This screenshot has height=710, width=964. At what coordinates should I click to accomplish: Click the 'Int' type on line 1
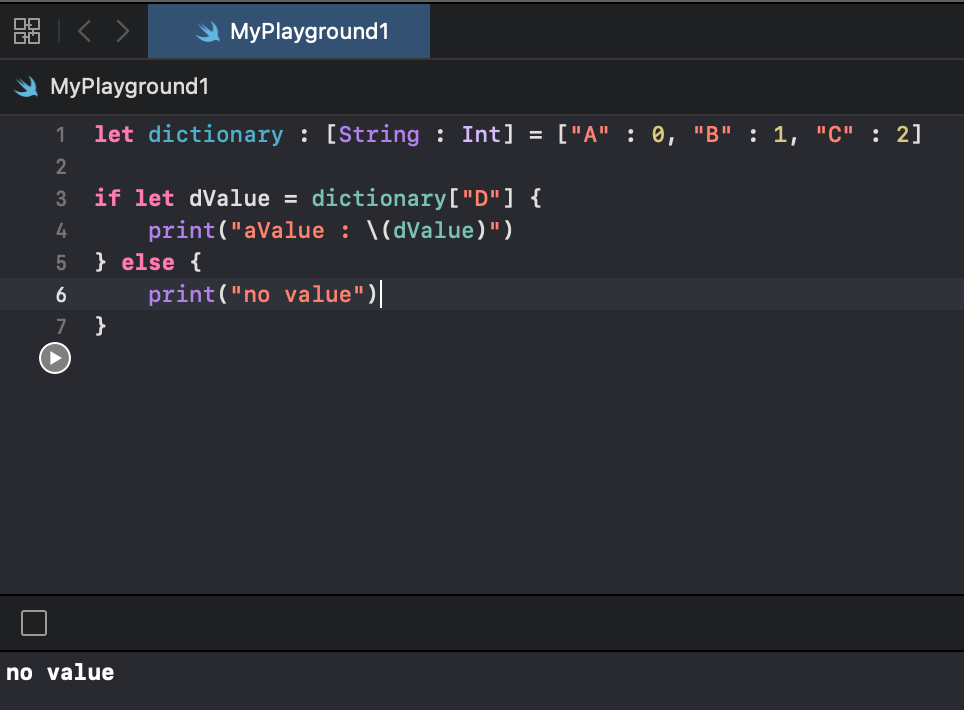pos(481,135)
